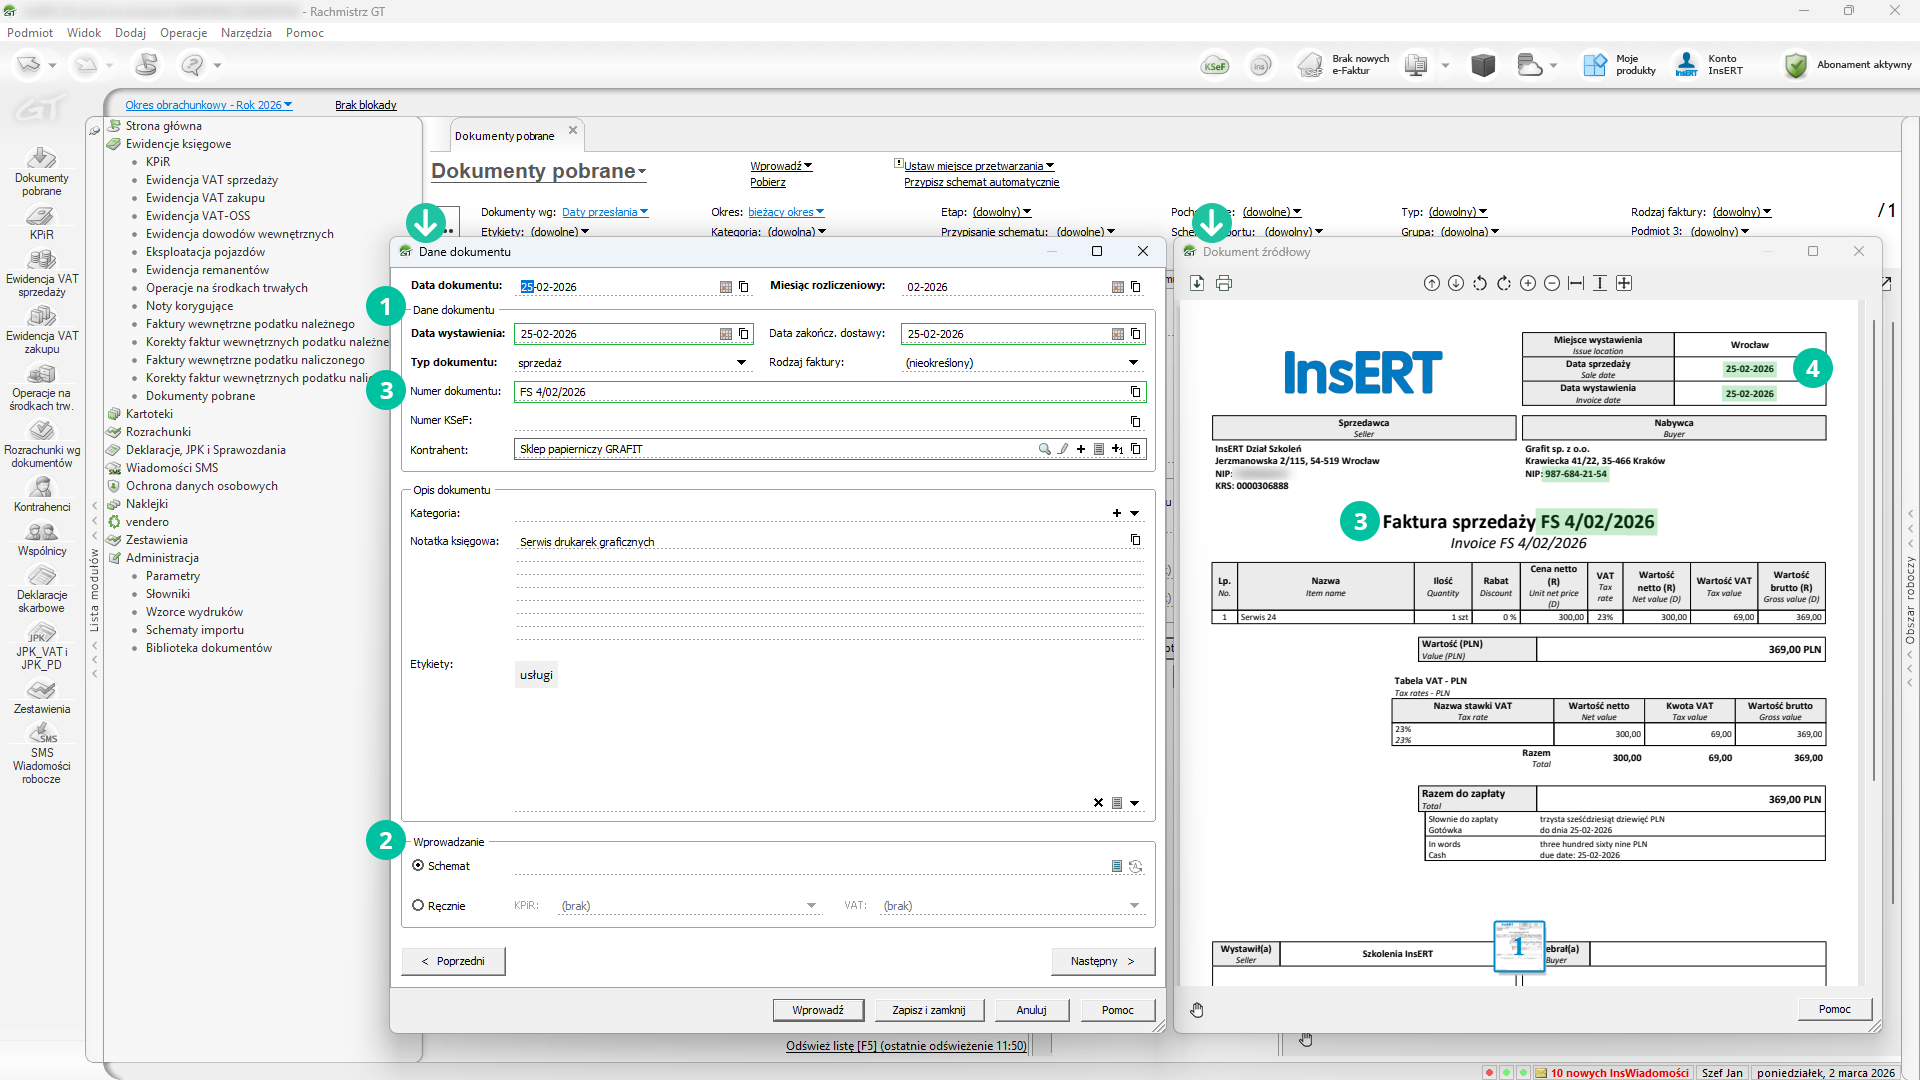
Task: Open the Kategoria dropdown arrow
Action: [x=1134, y=514]
